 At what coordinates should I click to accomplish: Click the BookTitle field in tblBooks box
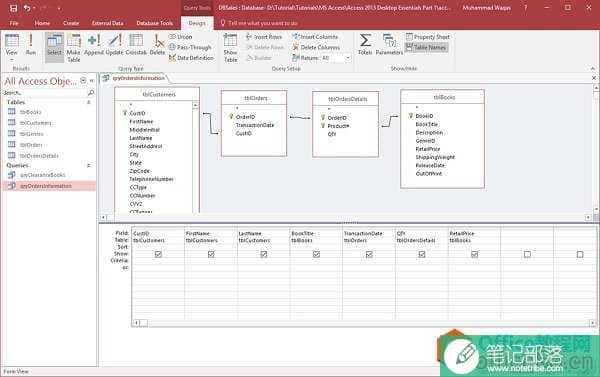tap(426, 124)
